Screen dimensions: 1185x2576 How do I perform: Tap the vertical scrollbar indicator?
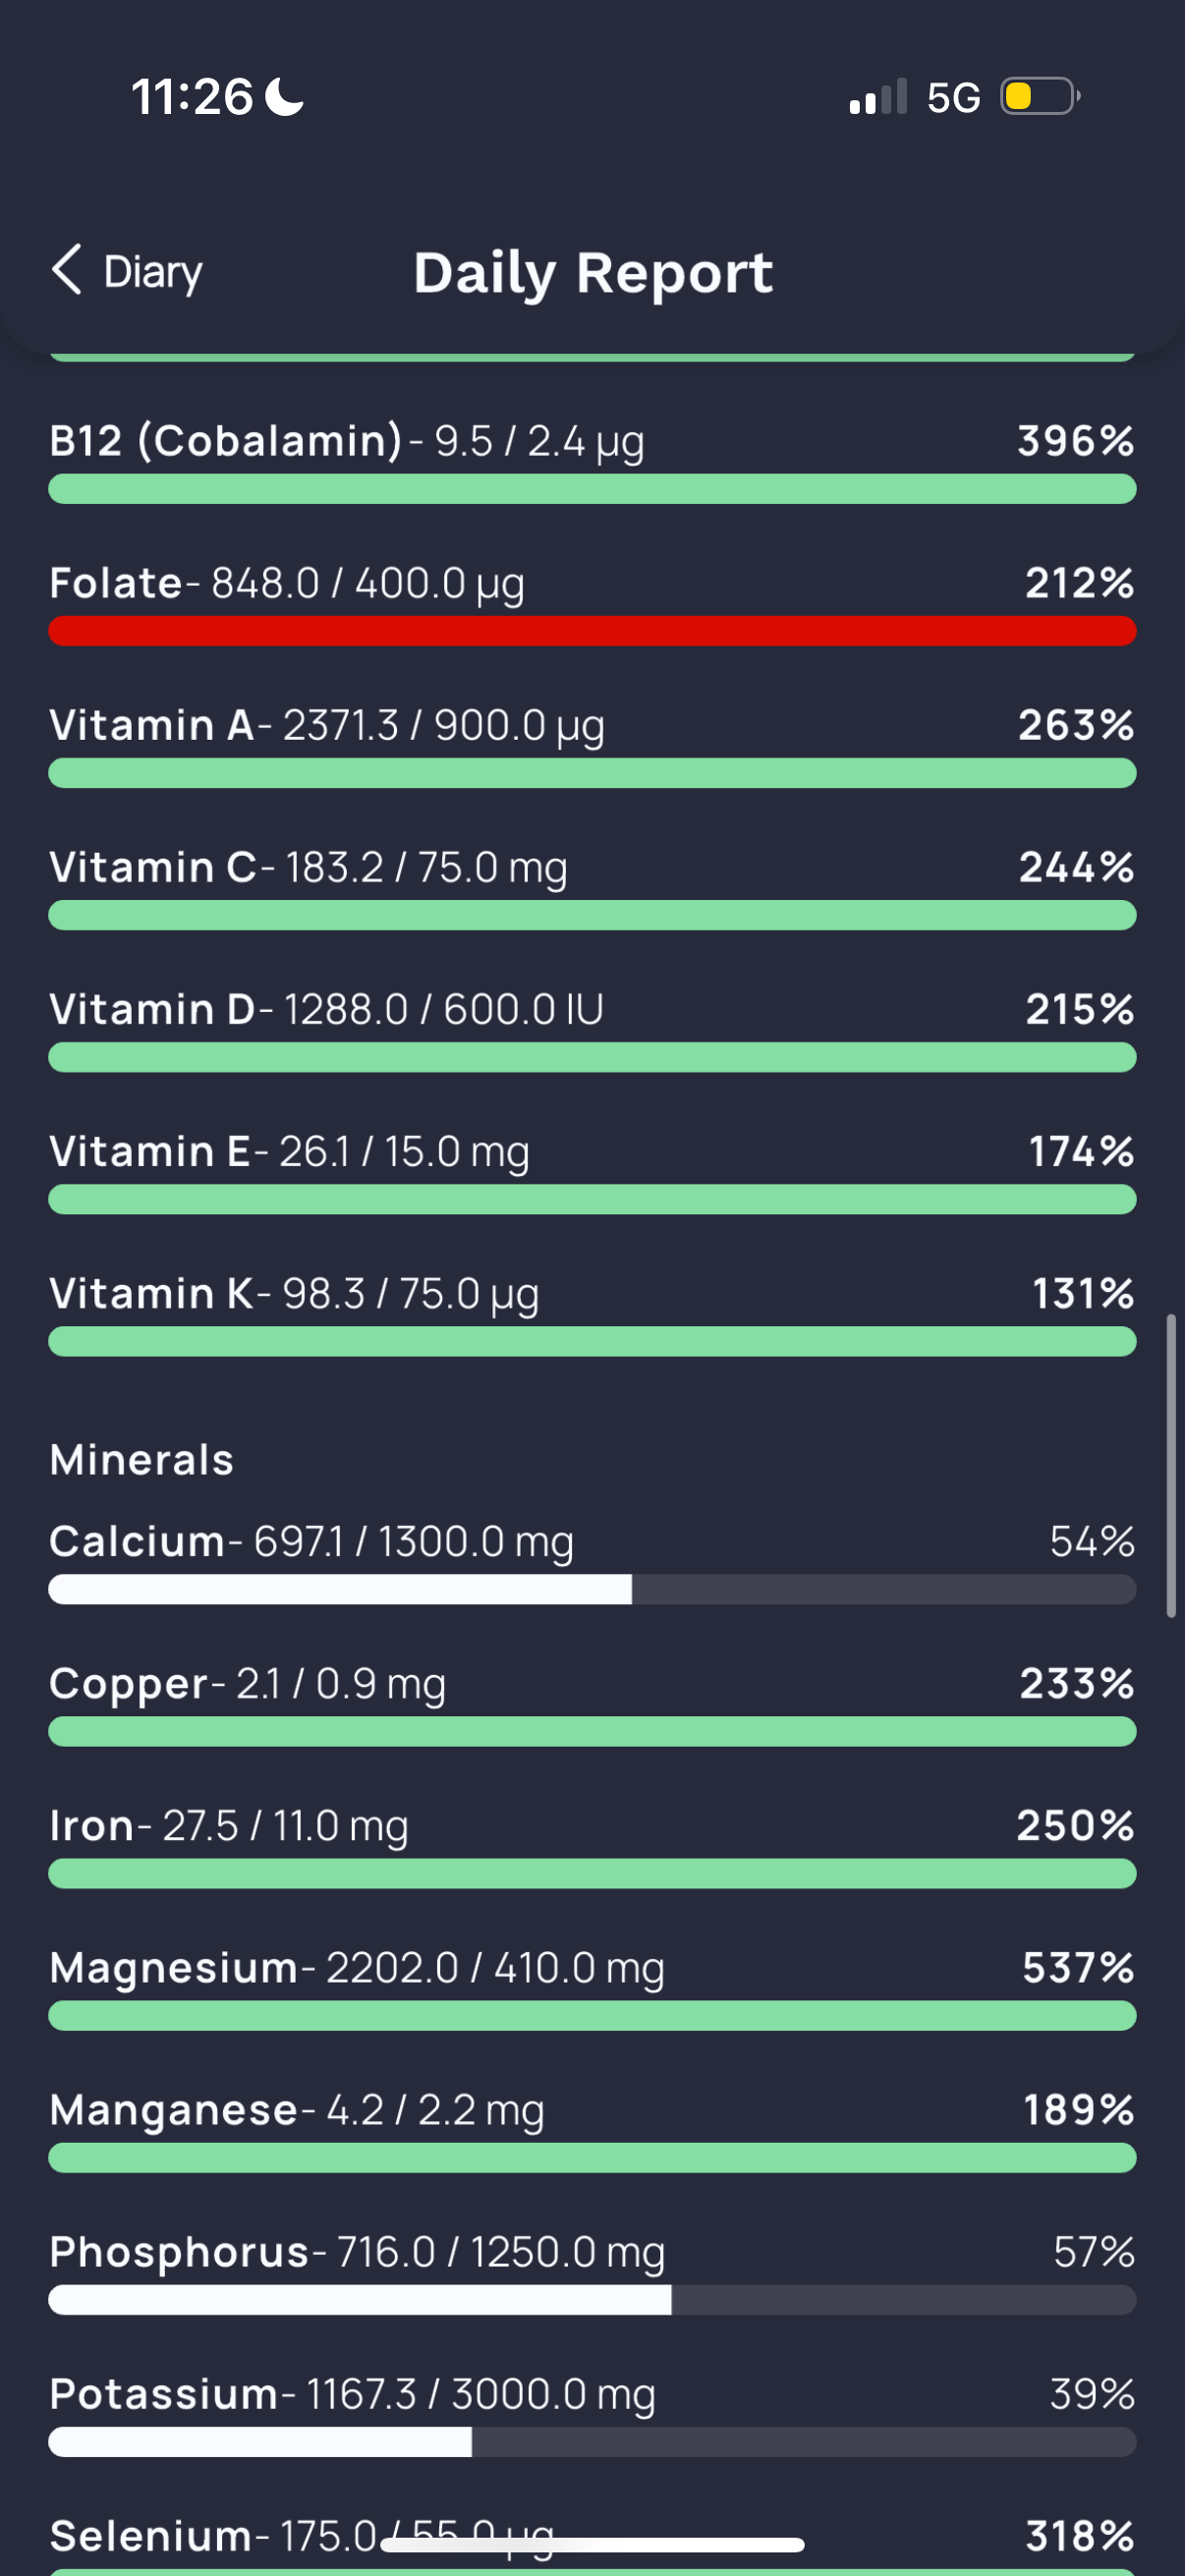[1171, 1466]
